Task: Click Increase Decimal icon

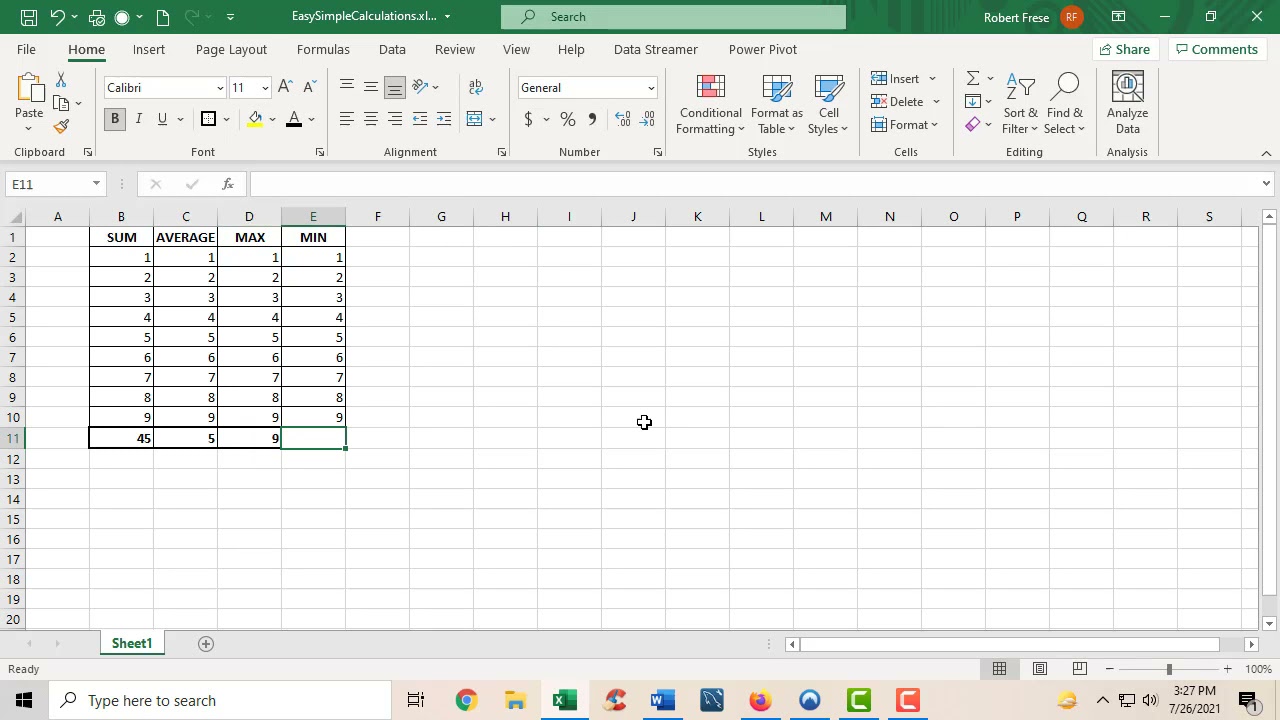Action: pyautogui.click(x=622, y=119)
